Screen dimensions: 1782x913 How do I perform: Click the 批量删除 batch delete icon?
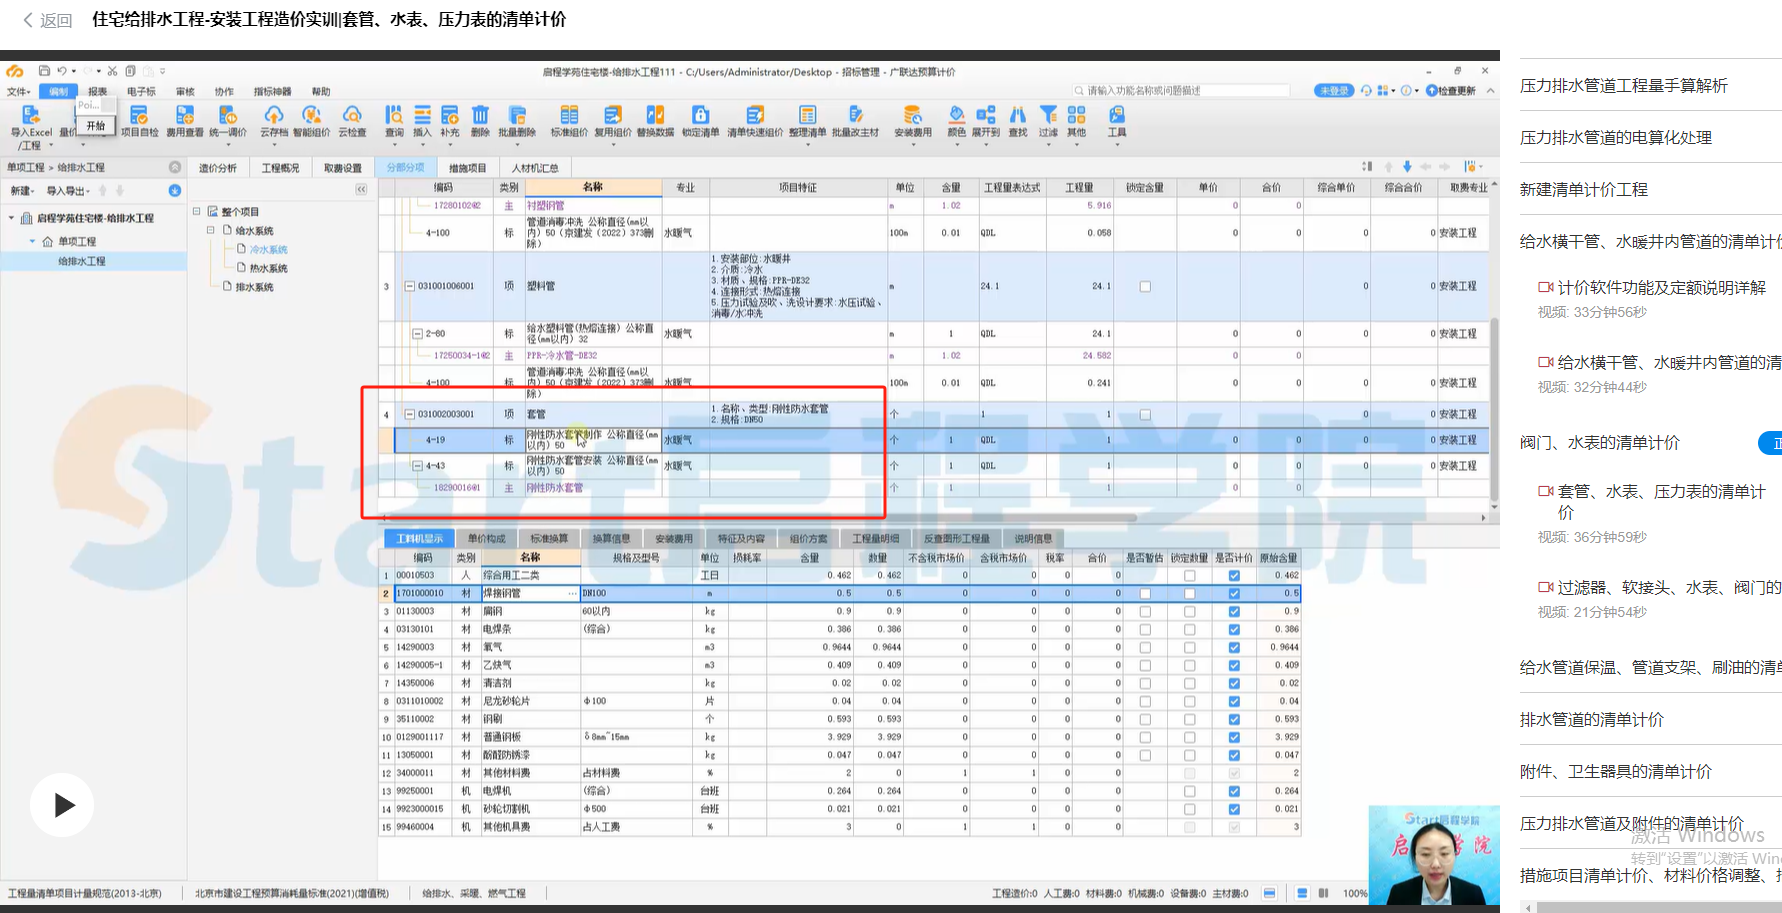pos(517,121)
